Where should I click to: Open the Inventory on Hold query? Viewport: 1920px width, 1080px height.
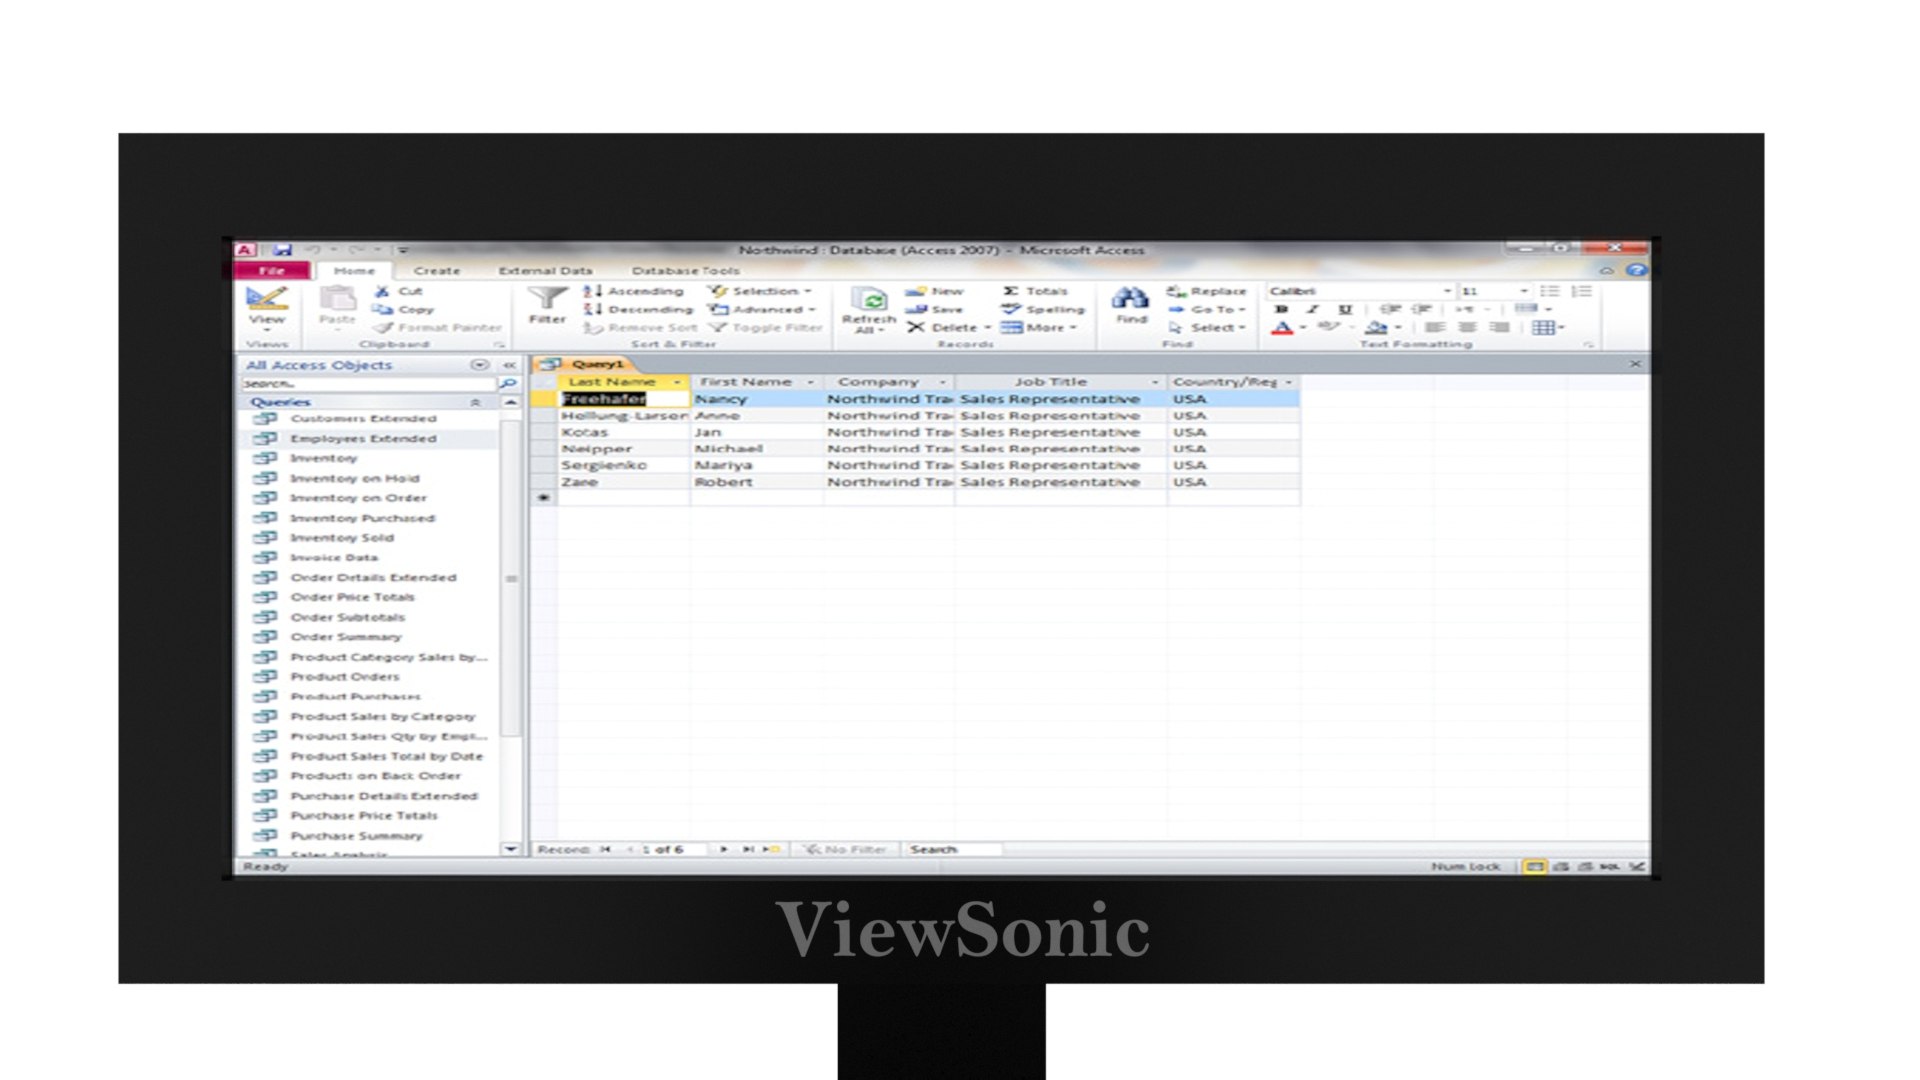click(354, 478)
